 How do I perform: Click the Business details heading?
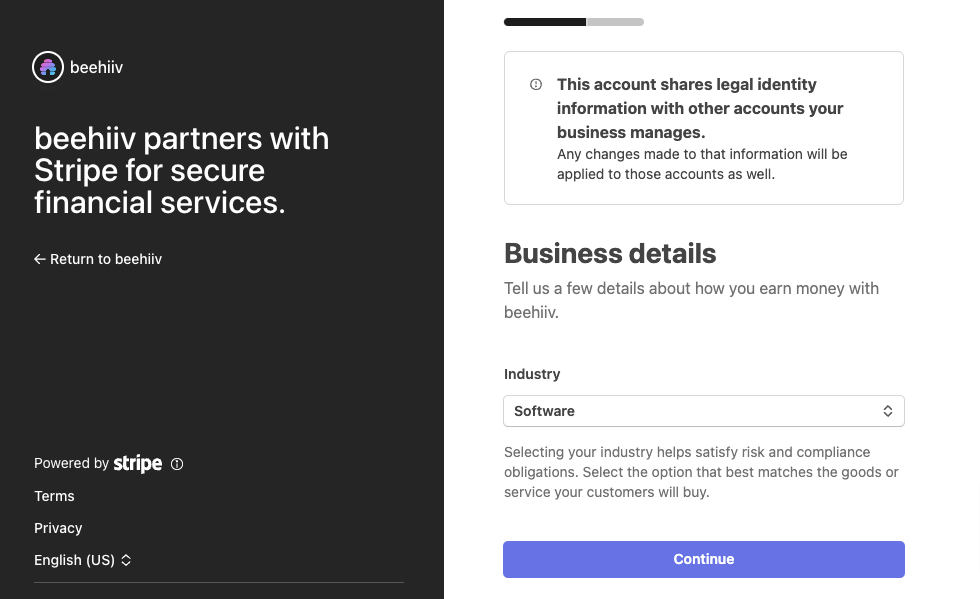[x=610, y=253]
